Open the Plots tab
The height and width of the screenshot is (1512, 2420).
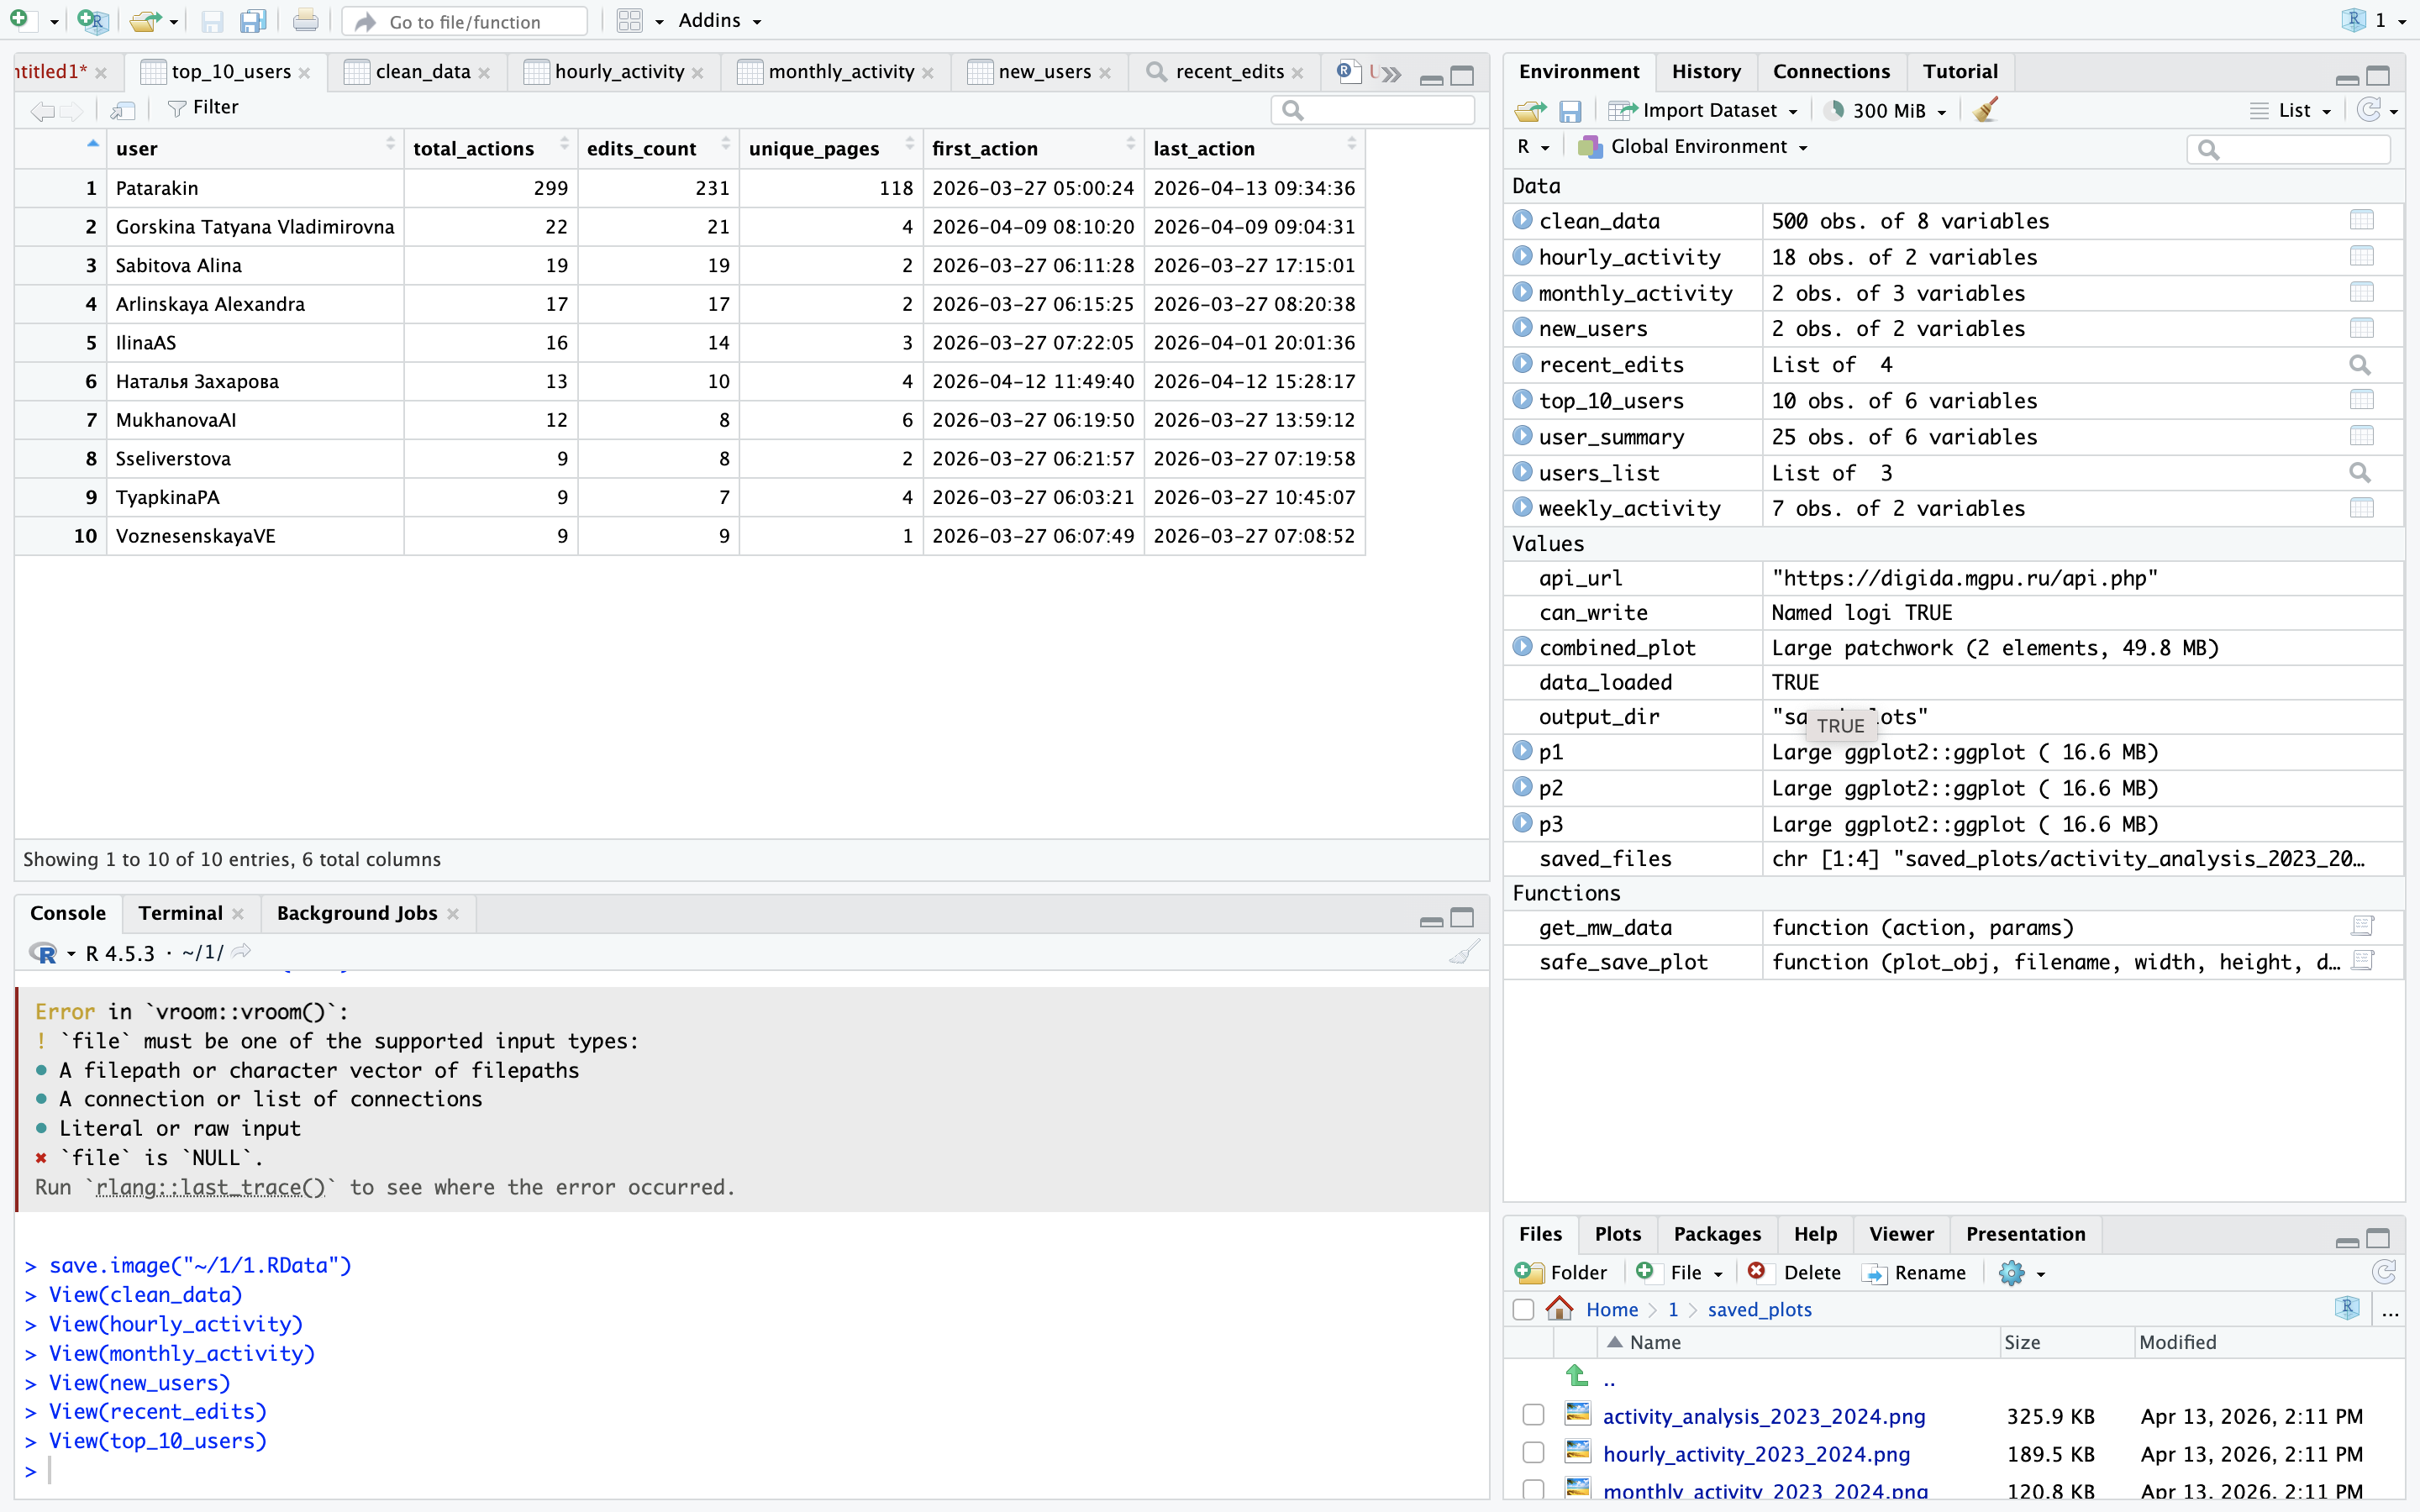click(1617, 1234)
